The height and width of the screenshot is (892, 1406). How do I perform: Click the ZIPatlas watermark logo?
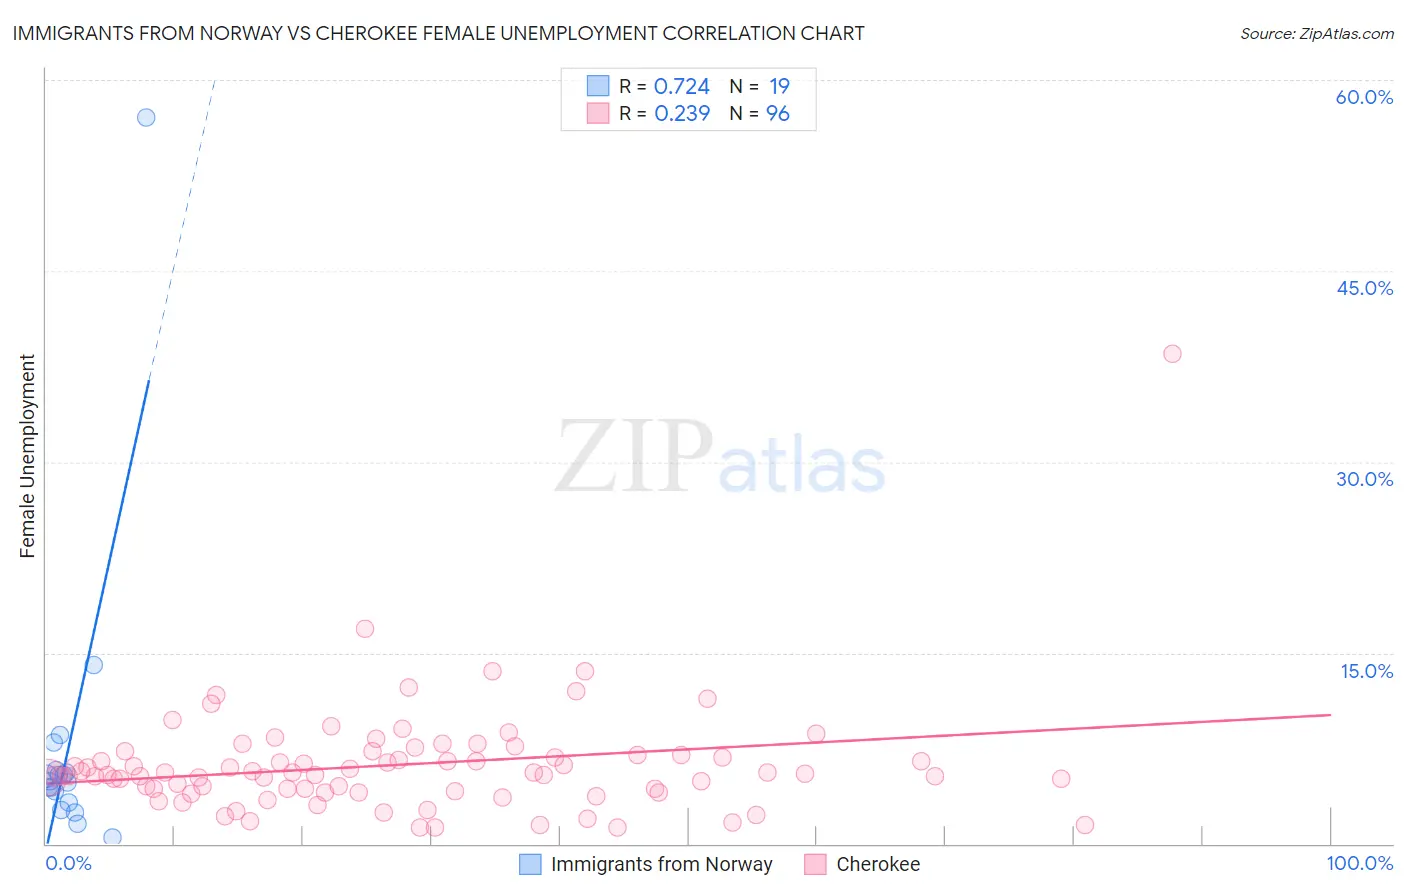pyautogui.click(x=720, y=458)
